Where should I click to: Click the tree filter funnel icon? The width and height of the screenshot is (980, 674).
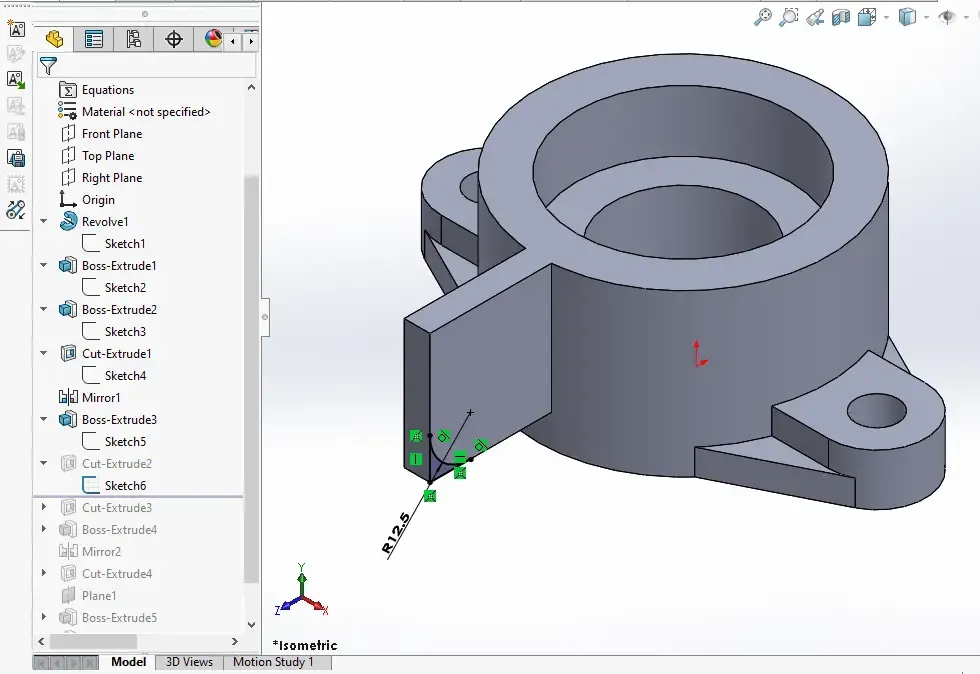click(x=48, y=66)
